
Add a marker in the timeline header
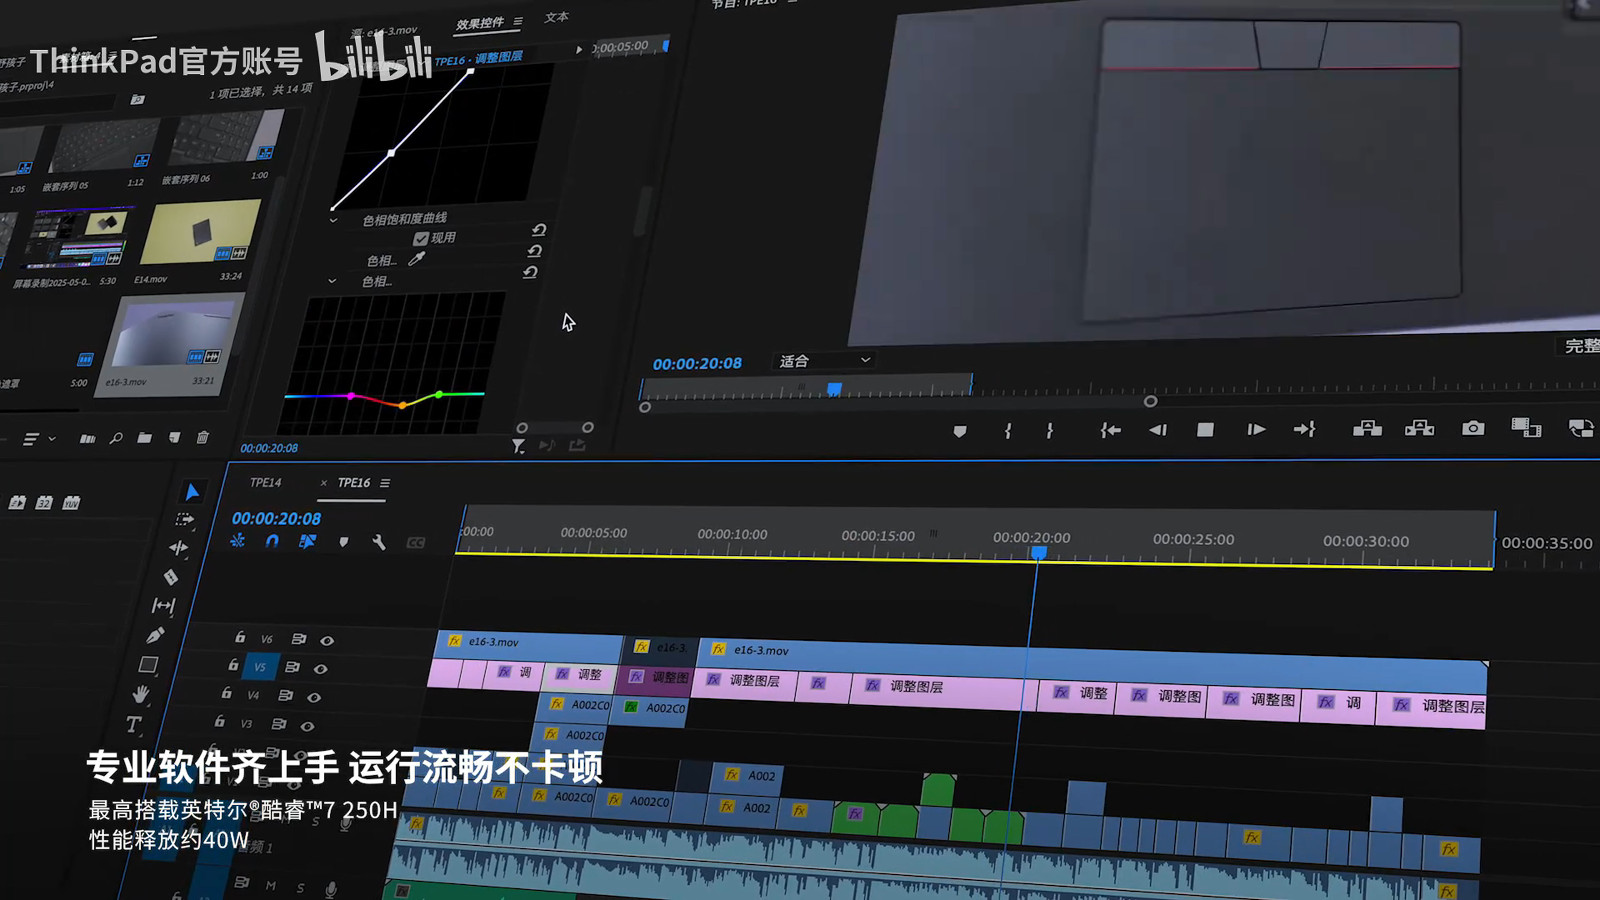(344, 542)
